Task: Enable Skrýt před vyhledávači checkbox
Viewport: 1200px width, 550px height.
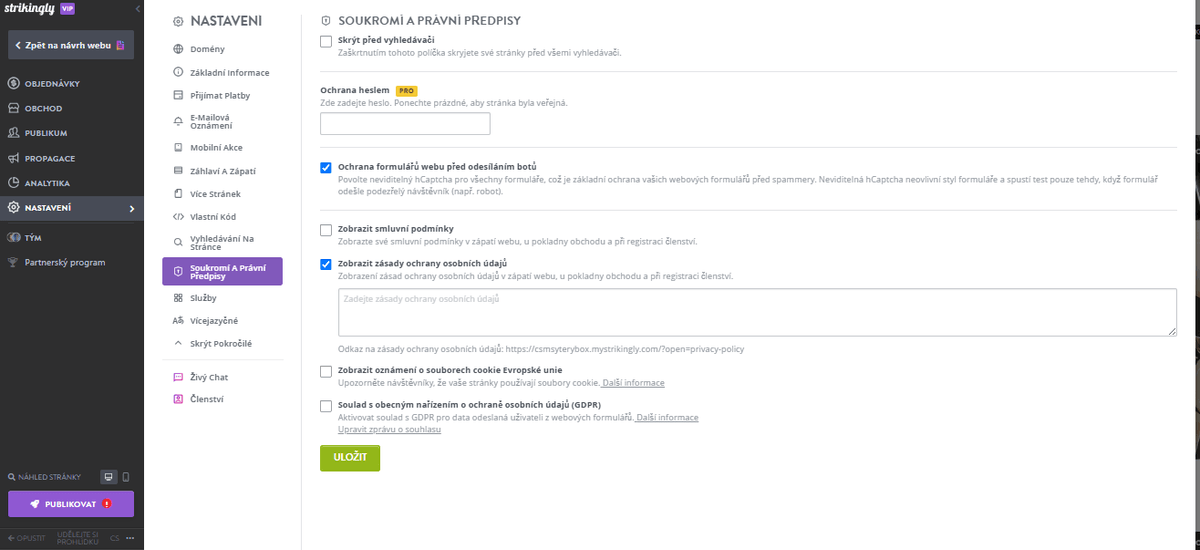Action: coord(326,41)
